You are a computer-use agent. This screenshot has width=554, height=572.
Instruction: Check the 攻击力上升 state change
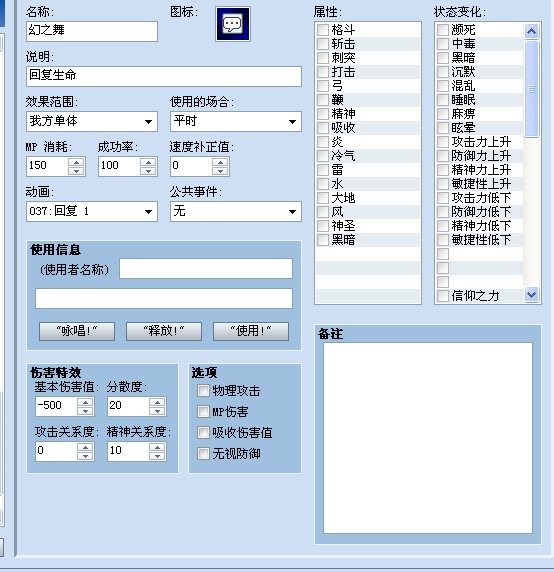coord(443,142)
